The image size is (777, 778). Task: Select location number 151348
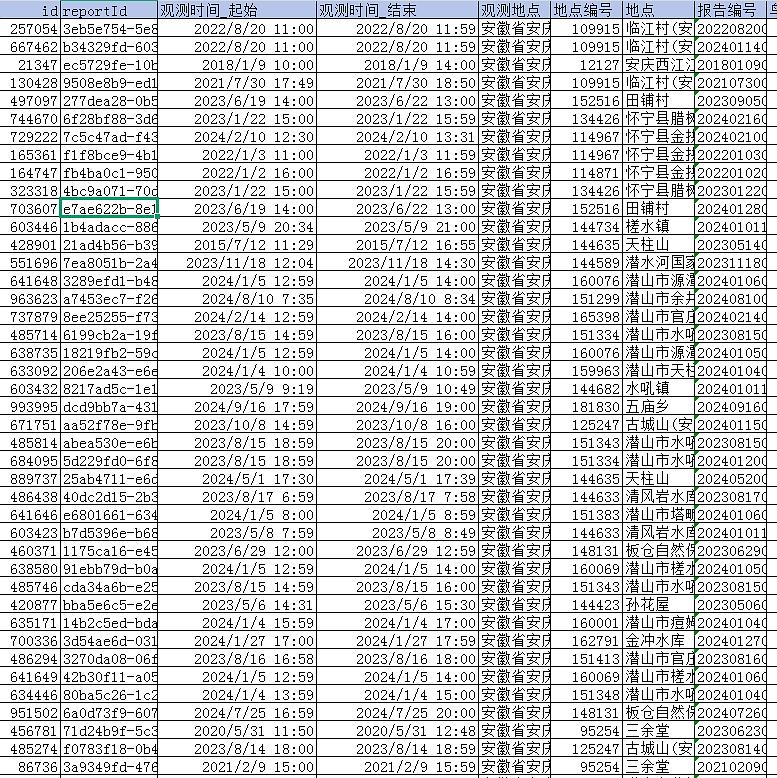pos(586,695)
